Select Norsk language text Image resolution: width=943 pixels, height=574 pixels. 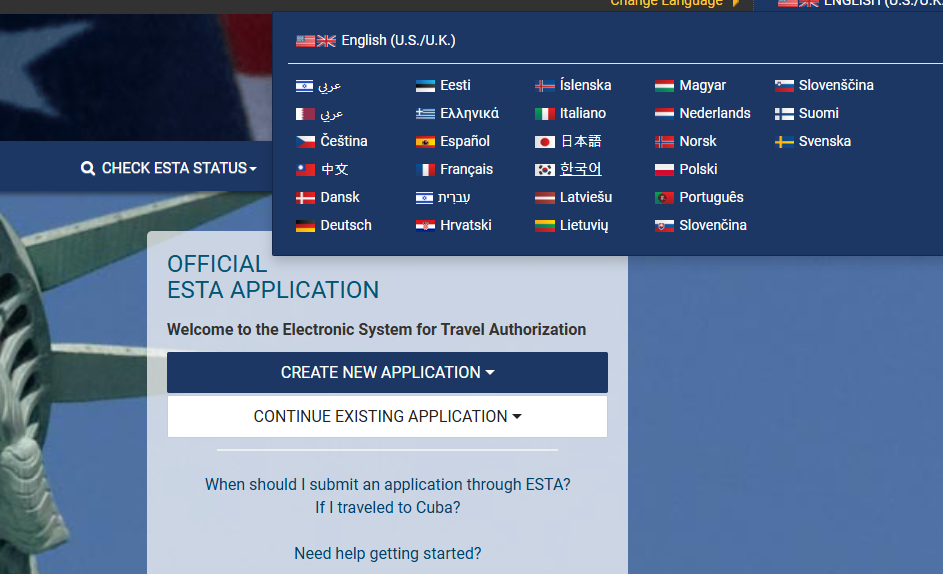pyautogui.click(x=698, y=142)
